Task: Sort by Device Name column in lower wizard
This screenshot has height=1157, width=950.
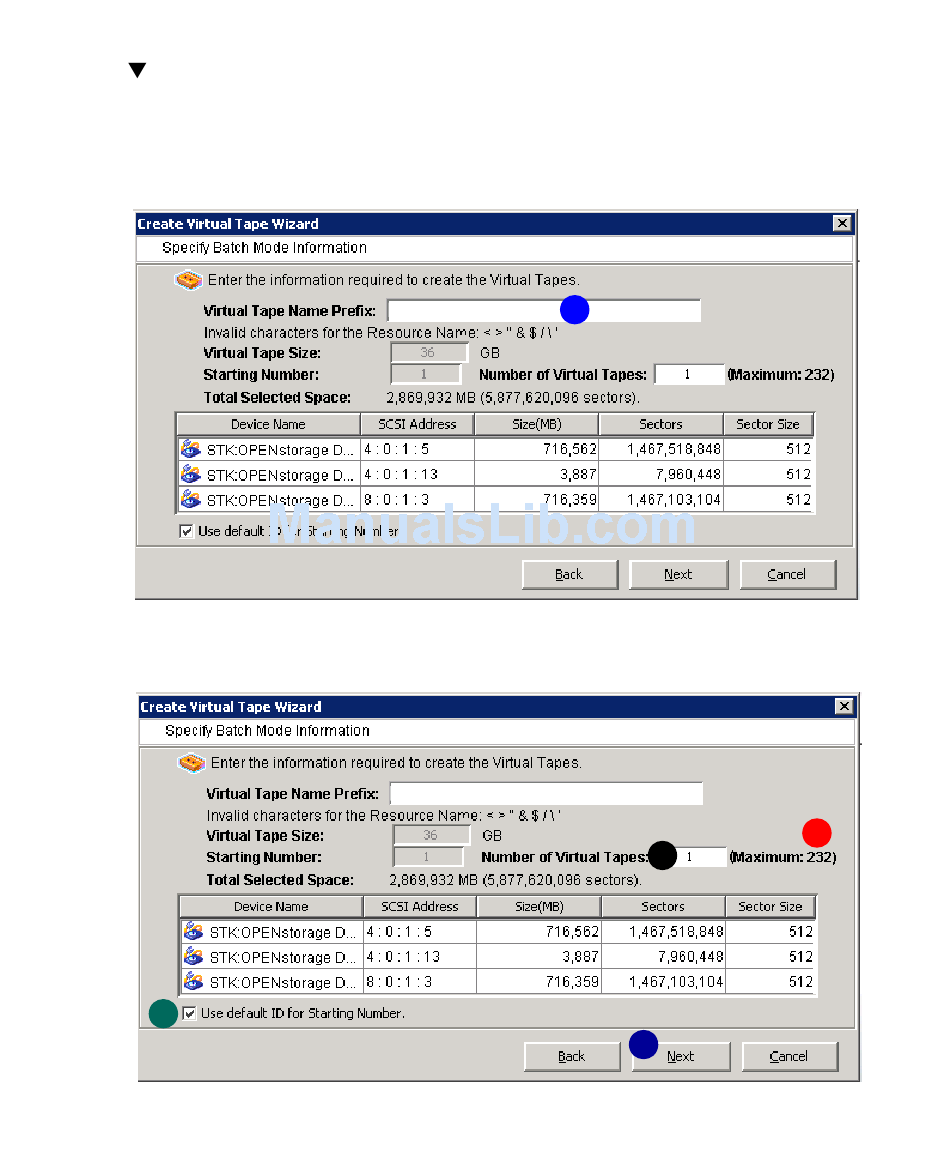Action: 272,907
